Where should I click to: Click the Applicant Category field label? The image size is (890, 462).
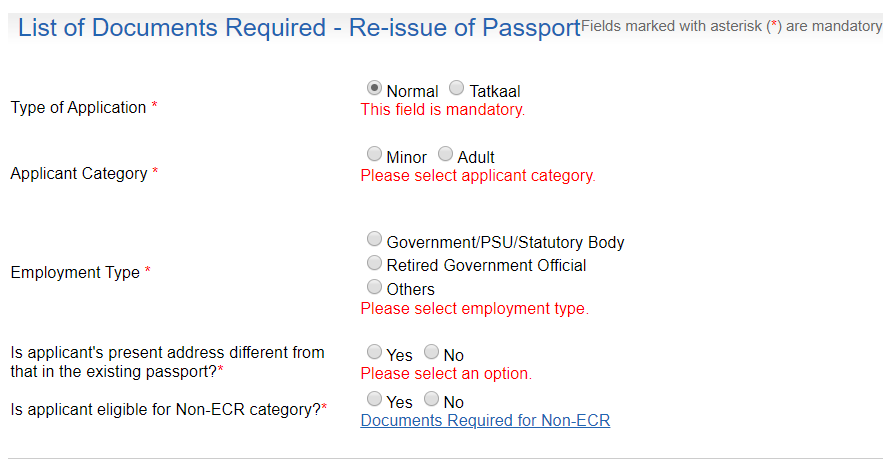pyautogui.click(x=78, y=174)
